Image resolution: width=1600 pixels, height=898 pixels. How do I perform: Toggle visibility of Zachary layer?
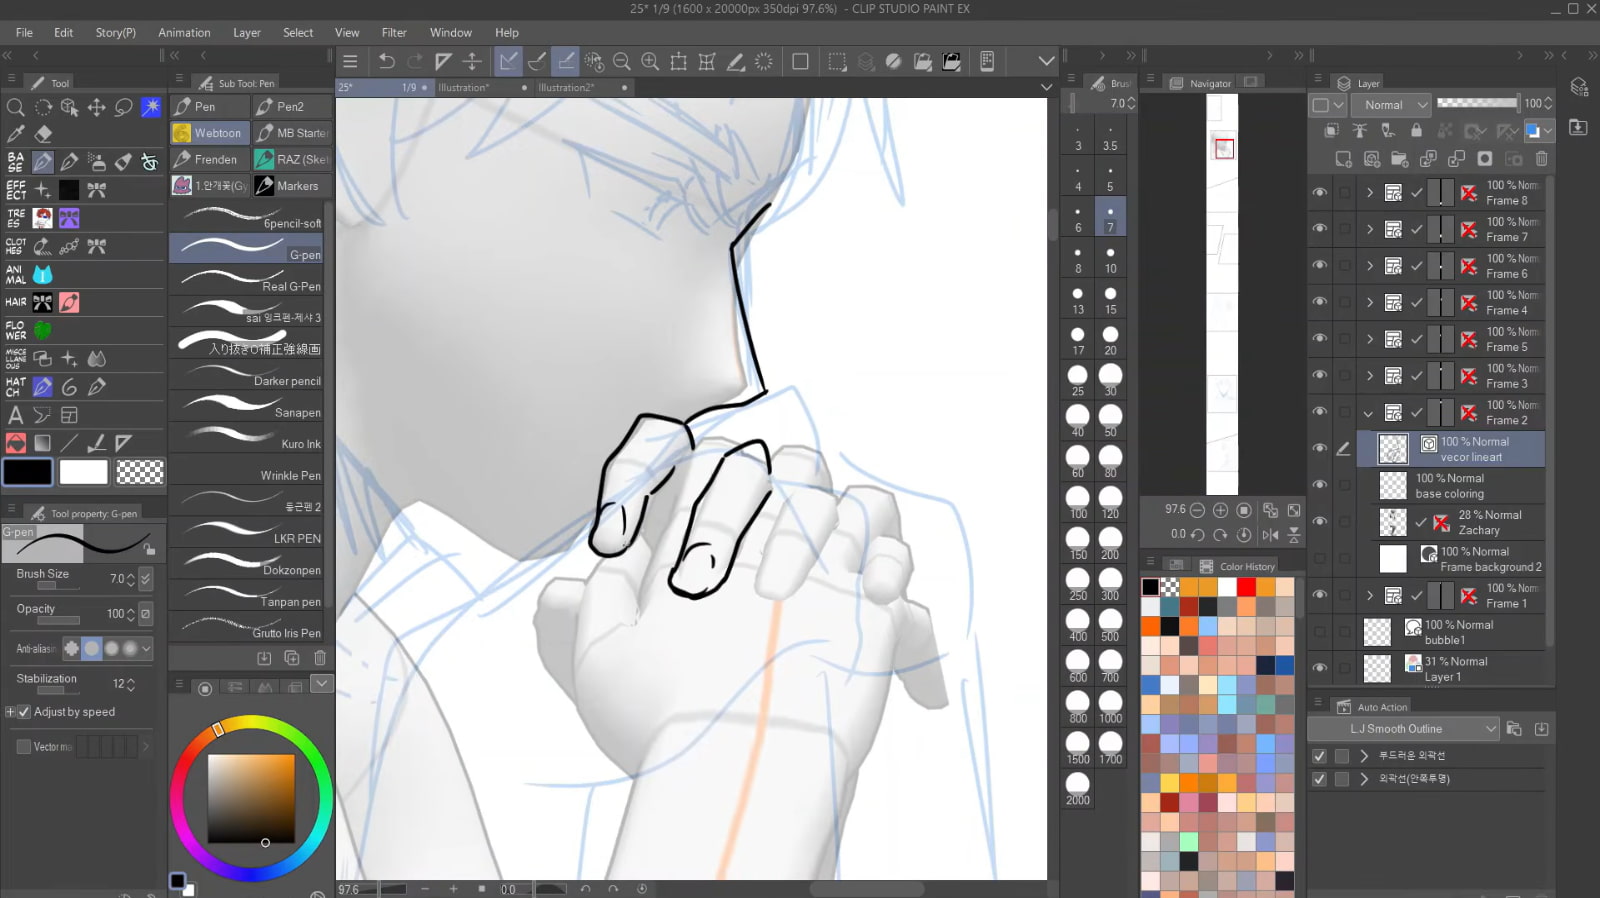point(1320,522)
